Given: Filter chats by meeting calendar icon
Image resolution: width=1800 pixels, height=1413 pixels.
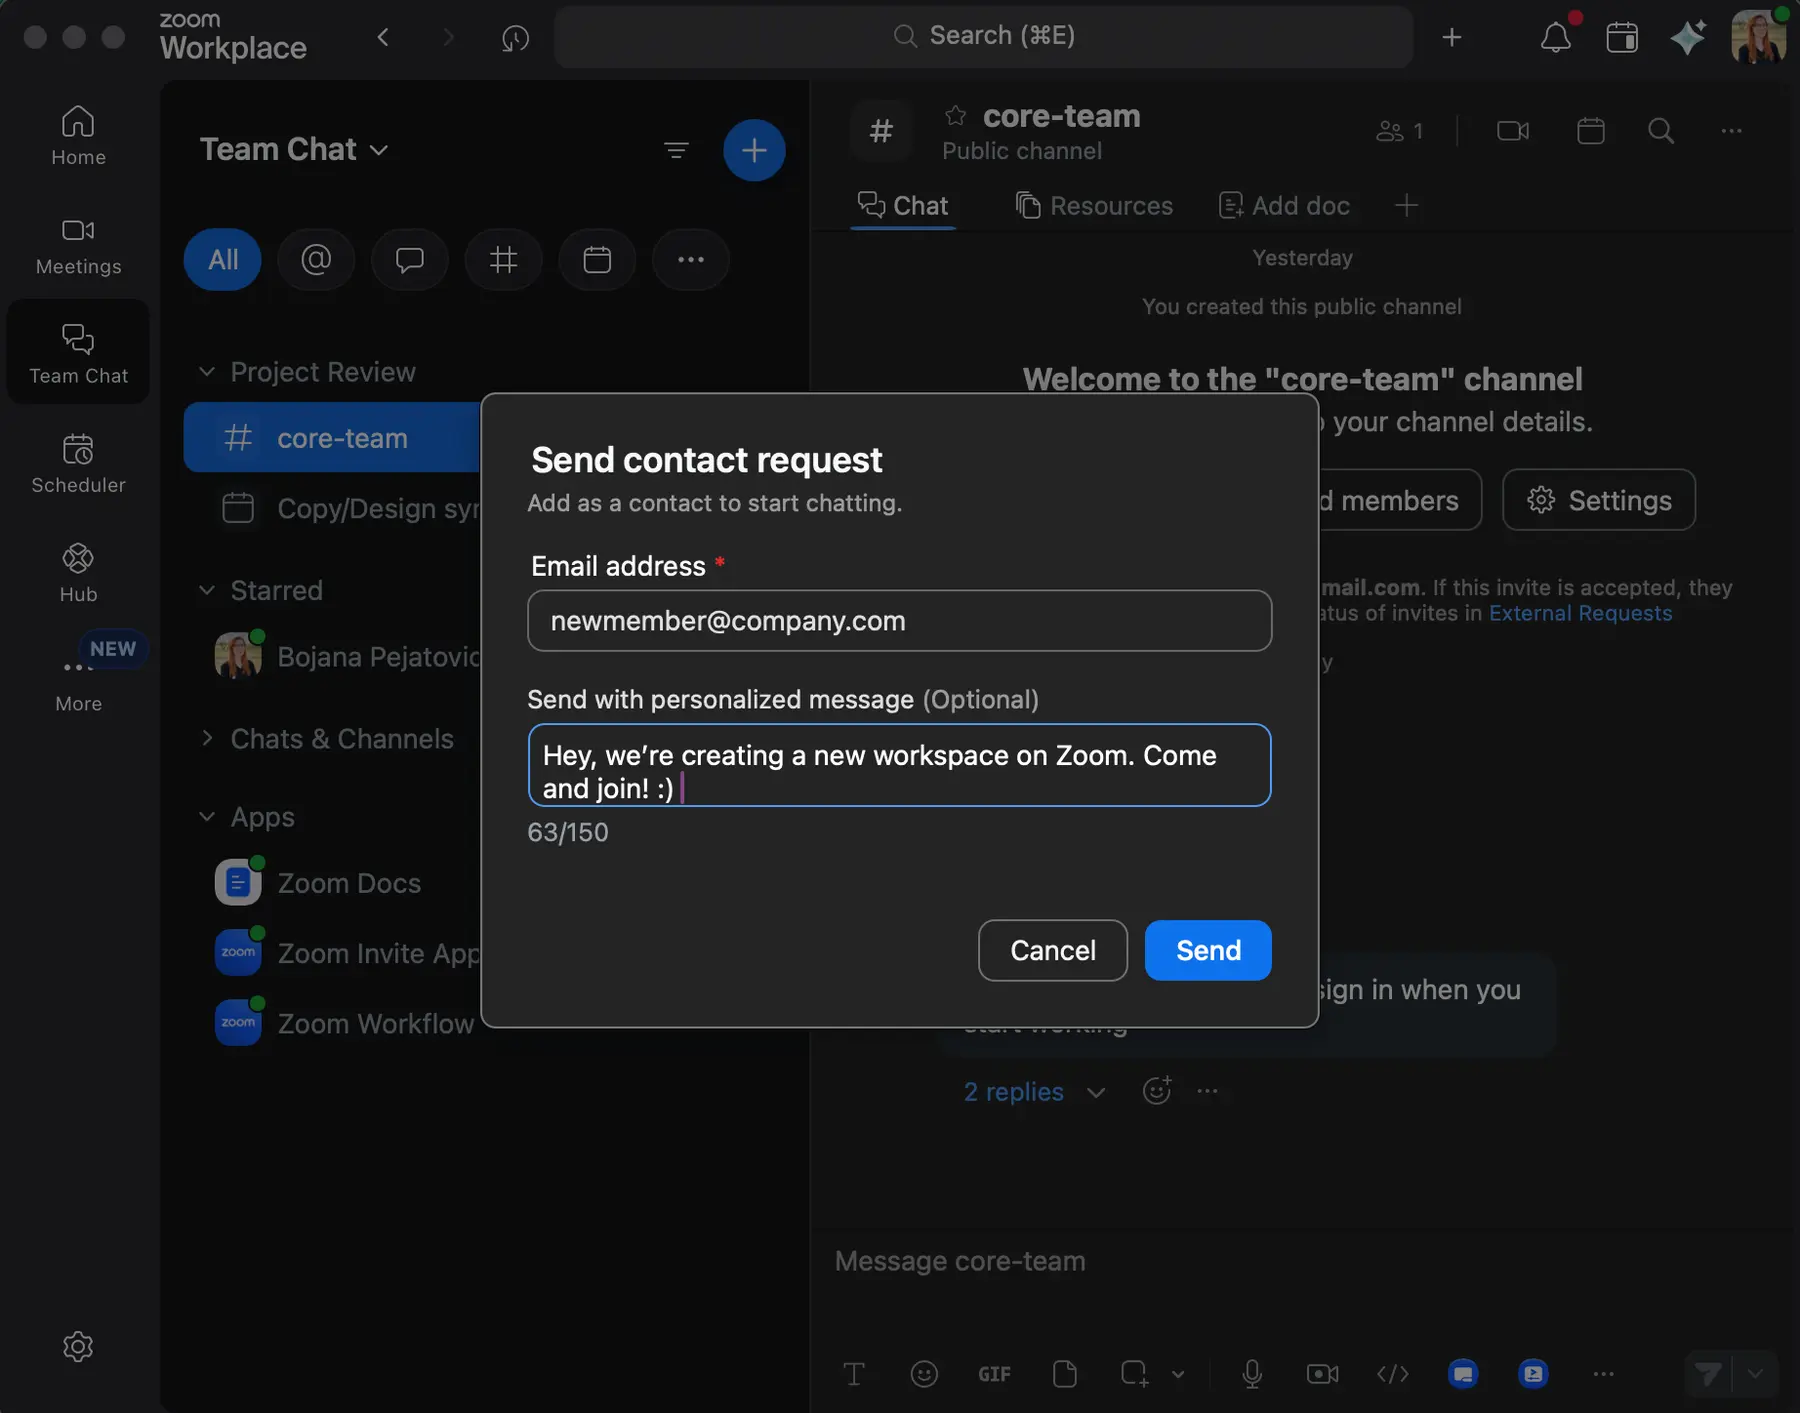Looking at the screenshot, I should pos(597,260).
